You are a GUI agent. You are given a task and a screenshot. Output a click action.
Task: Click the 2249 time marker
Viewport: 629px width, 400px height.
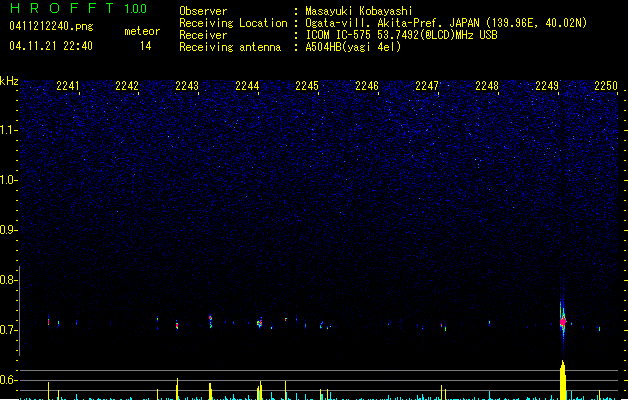point(547,86)
